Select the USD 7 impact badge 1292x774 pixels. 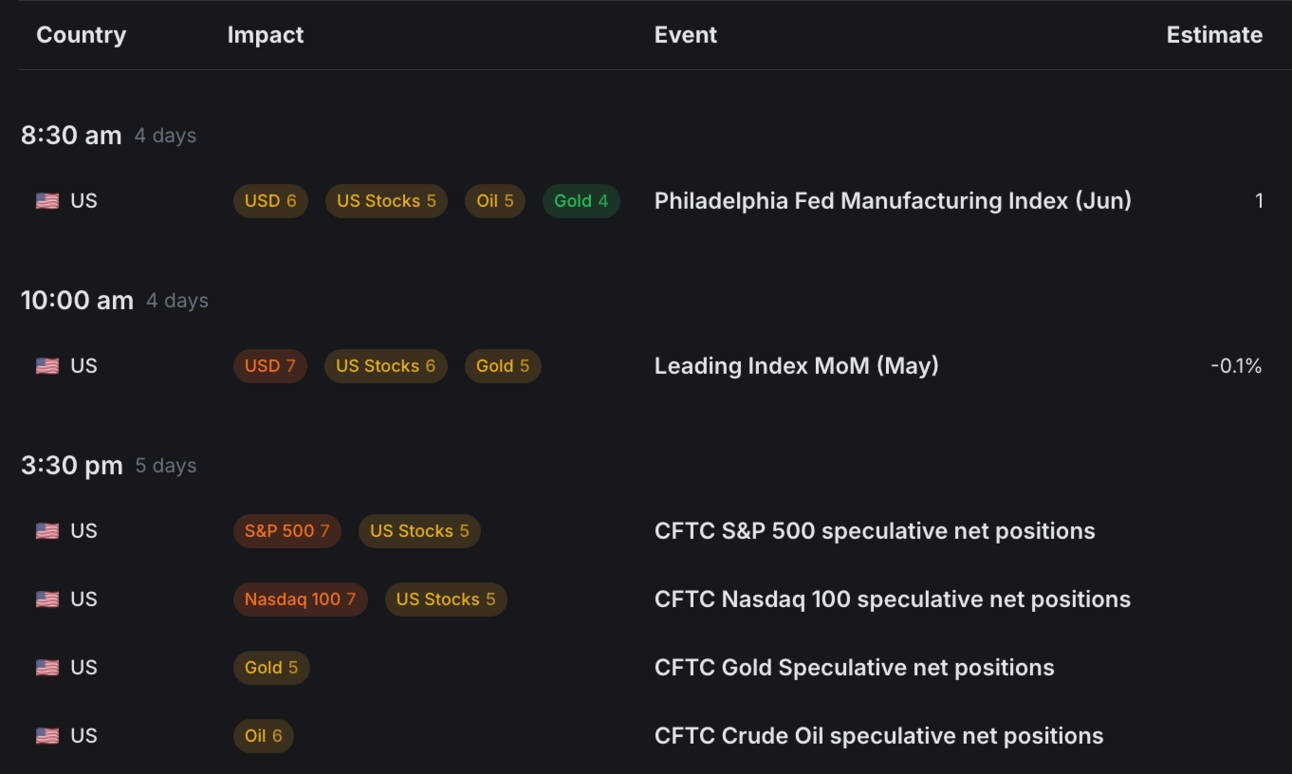tap(270, 366)
